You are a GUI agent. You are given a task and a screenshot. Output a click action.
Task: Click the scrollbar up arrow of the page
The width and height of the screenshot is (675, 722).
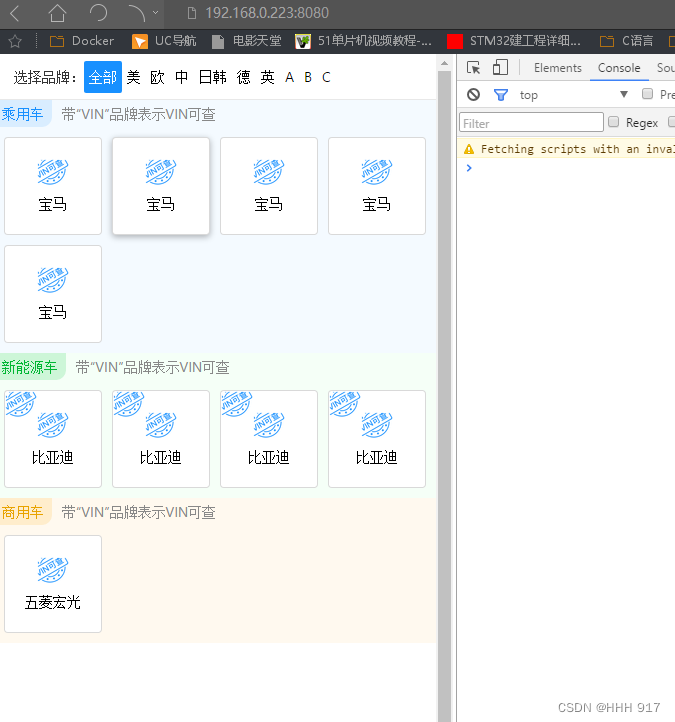444,64
